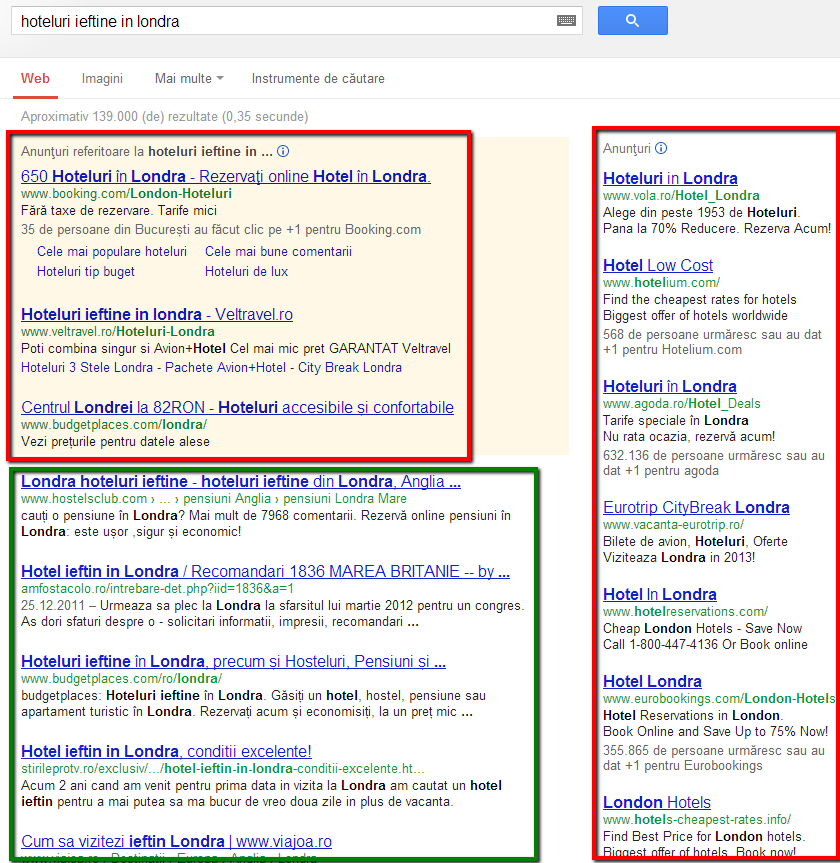Visit the 'Hoteluri de lux' sitelink

click(x=246, y=271)
